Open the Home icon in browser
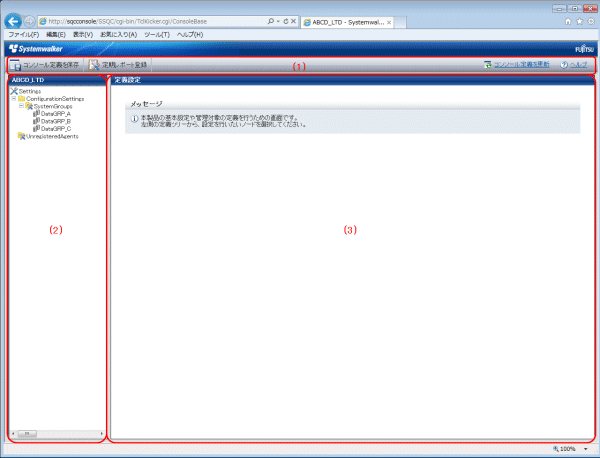This screenshot has width=600, height=458. coord(568,21)
